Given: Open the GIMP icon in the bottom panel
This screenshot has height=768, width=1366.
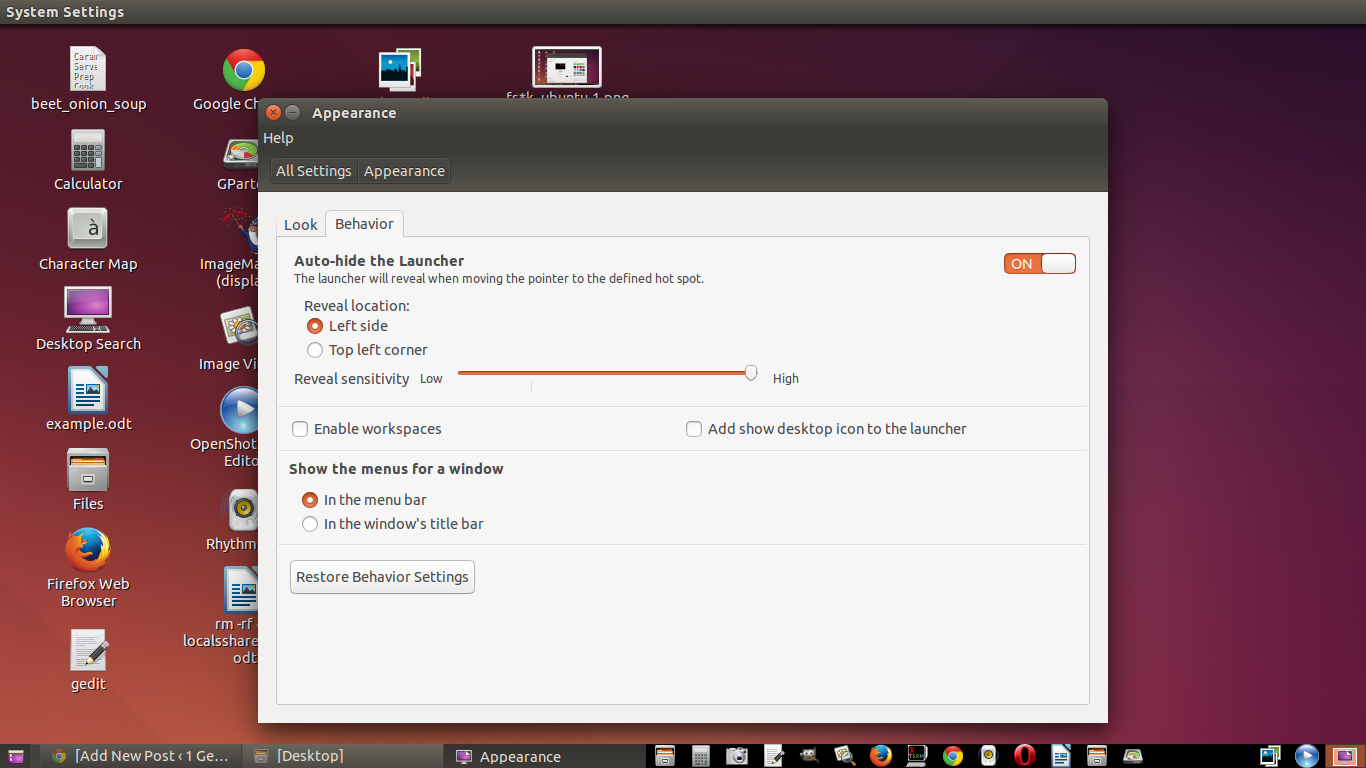Looking at the screenshot, I should click(x=809, y=756).
